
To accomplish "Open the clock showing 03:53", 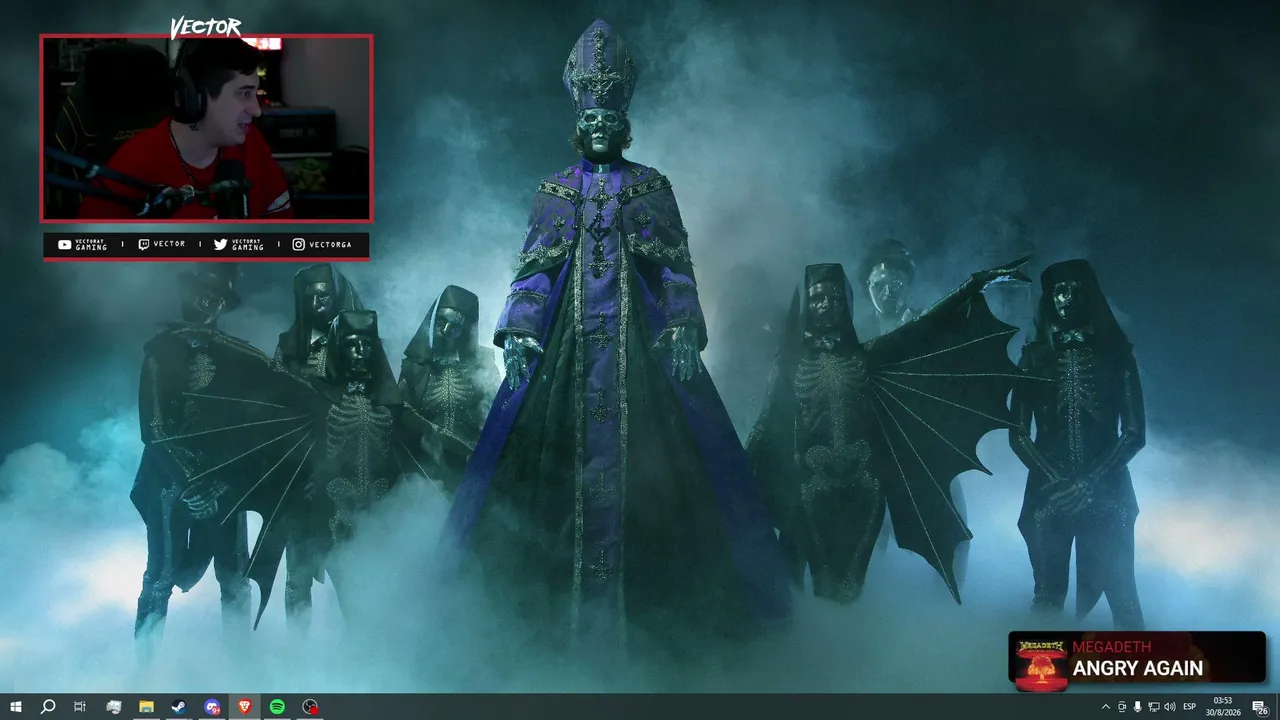I will click(x=1225, y=707).
